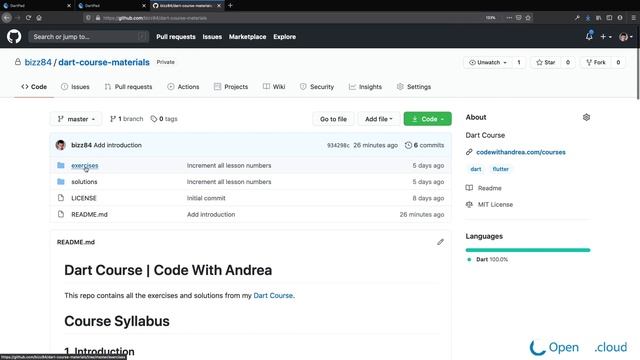This screenshot has height=360, width=640.
Task: Switch to the repository Pull requests tab
Action: pos(128,87)
